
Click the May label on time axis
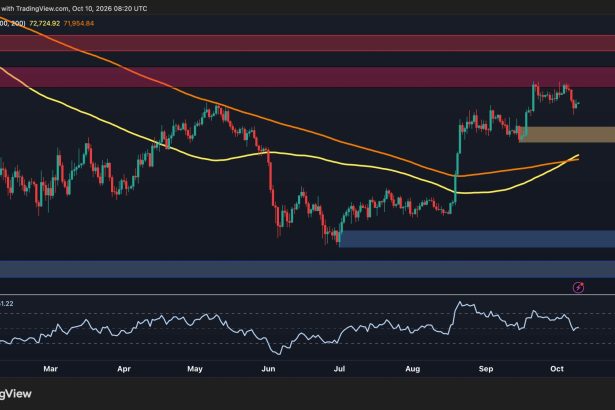[195, 369]
